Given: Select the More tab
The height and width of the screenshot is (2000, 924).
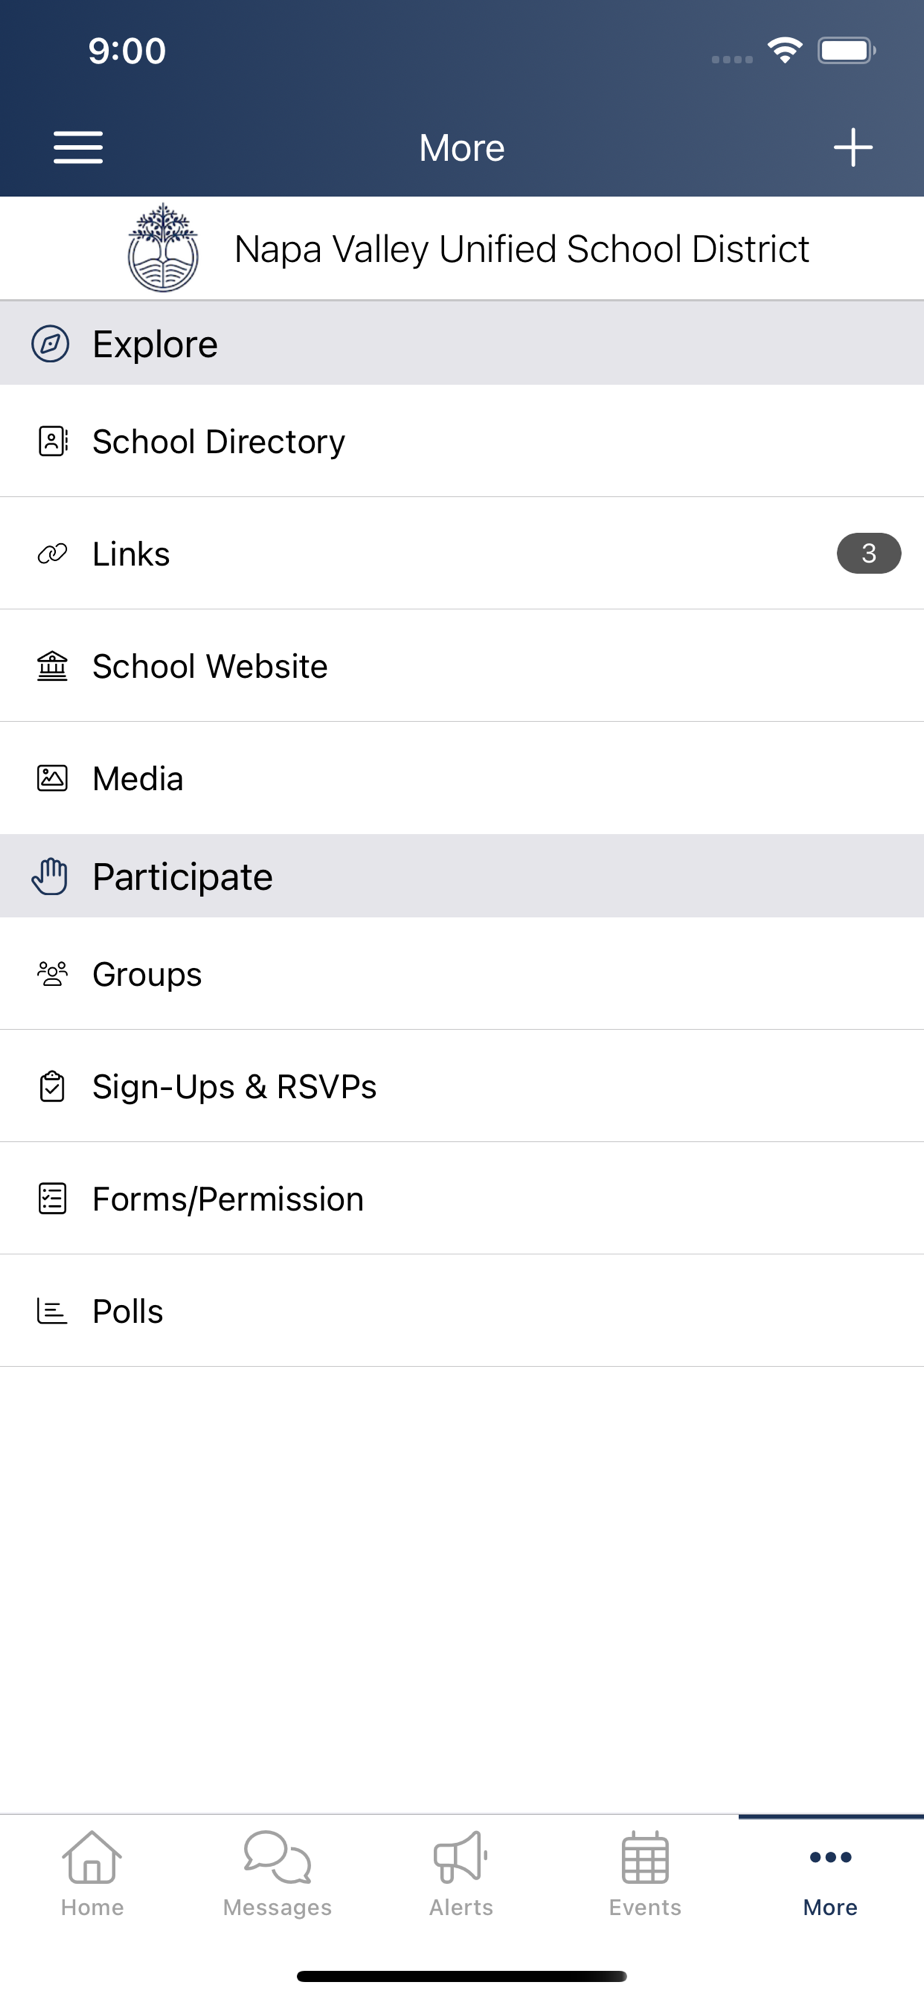Looking at the screenshot, I should click(x=830, y=1874).
